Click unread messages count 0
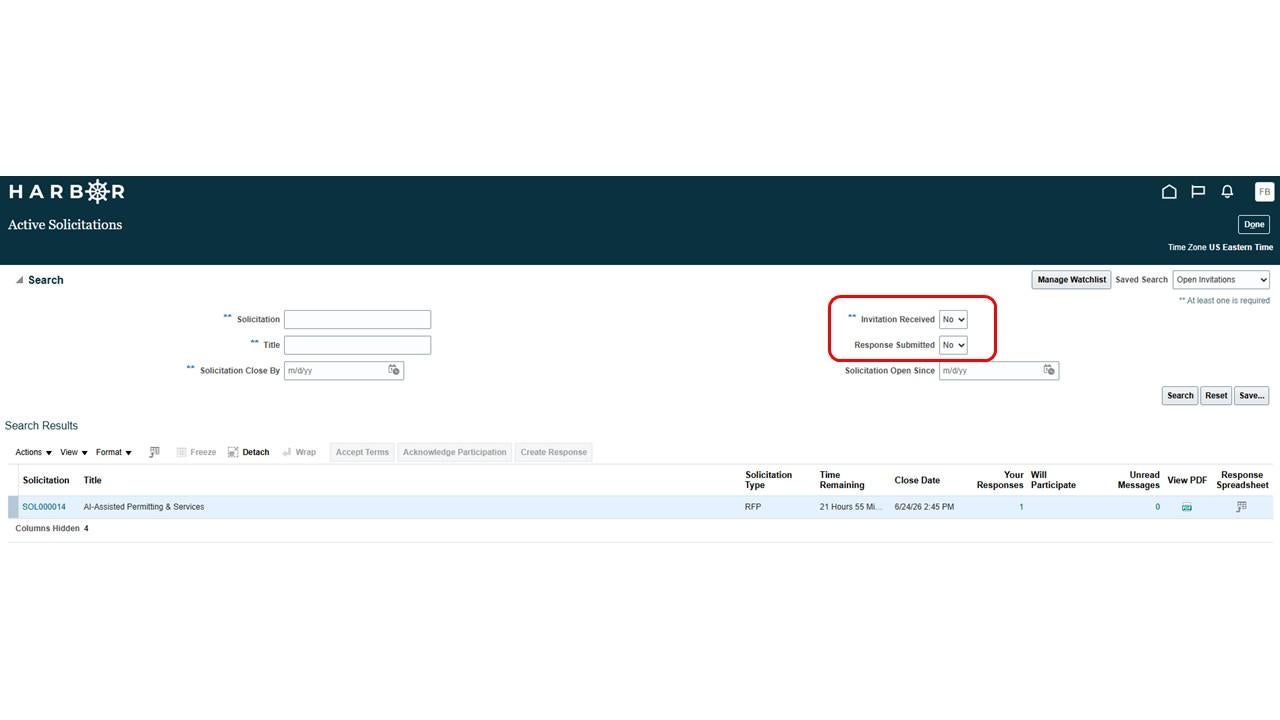Image resolution: width=1280 pixels, height=720 pixels. [1158, 507]
